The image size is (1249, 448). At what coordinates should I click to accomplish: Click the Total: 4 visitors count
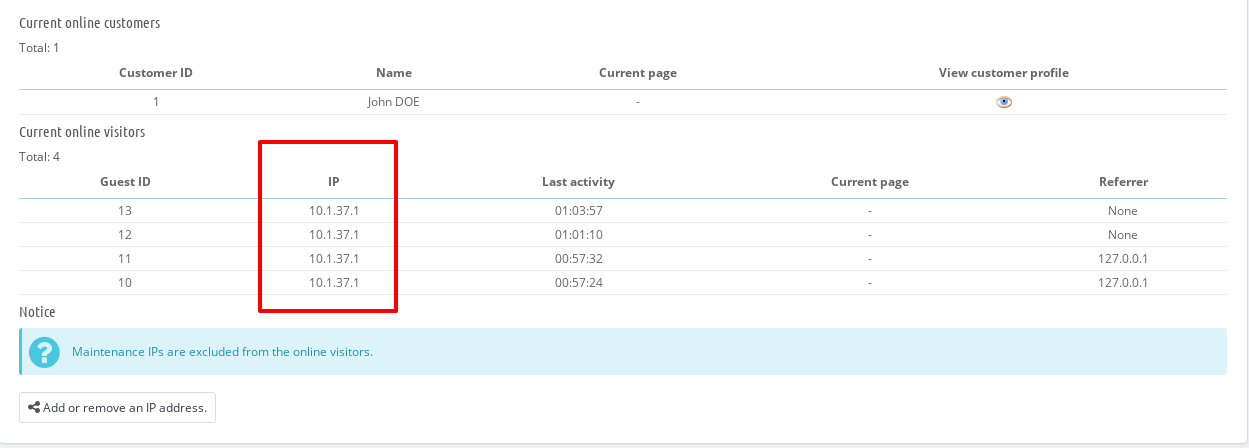pos(39,156)
